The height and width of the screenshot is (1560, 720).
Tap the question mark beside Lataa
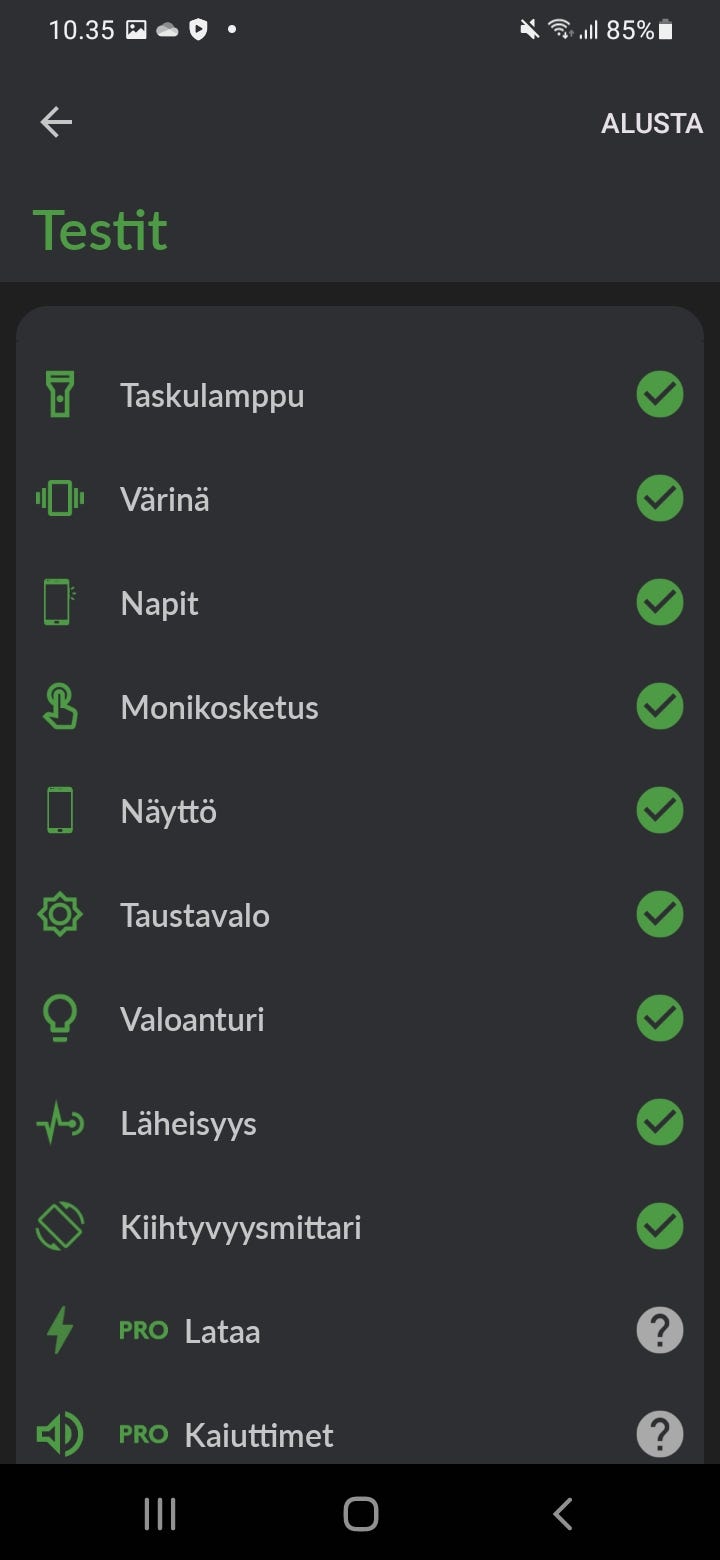click(x=659, y=1330)
